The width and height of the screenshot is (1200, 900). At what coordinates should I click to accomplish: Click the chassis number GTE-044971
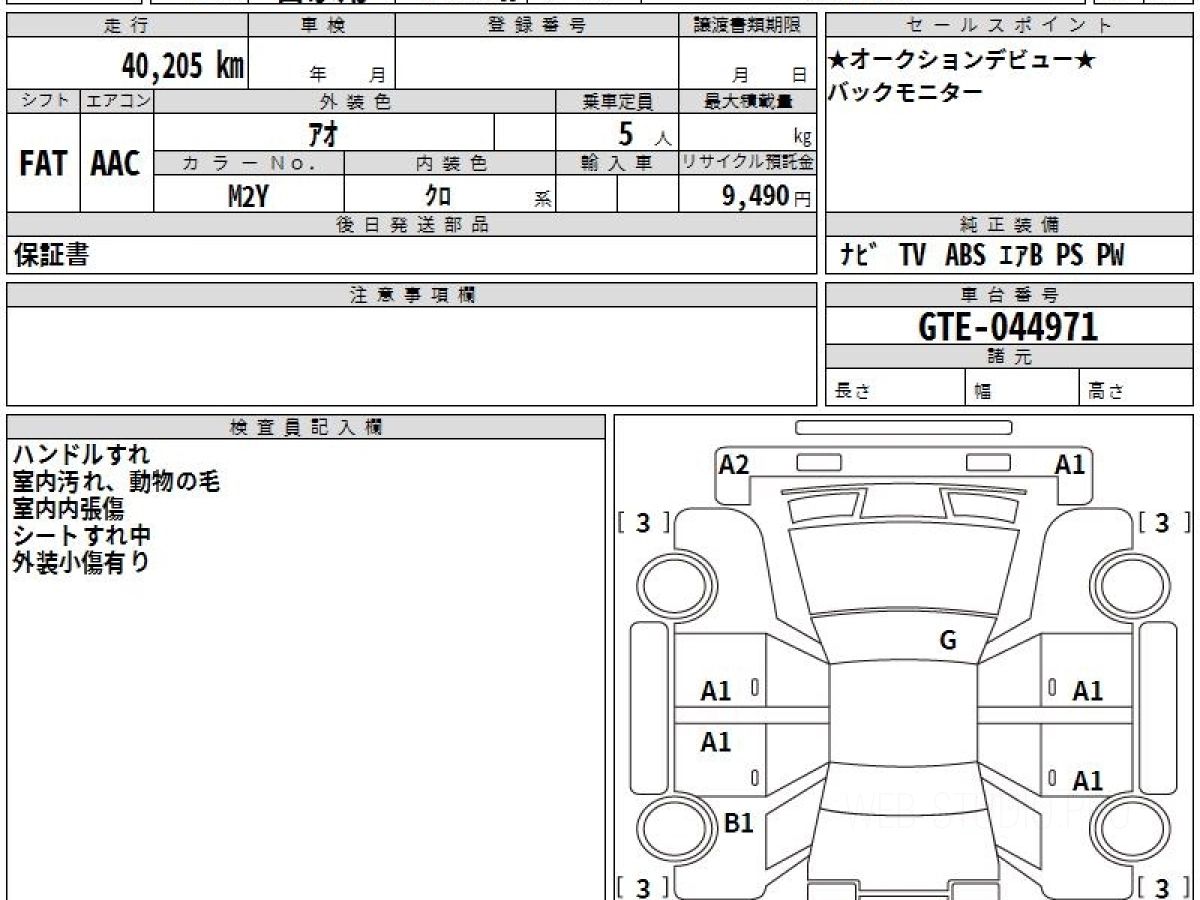(x=1008, y=326)
